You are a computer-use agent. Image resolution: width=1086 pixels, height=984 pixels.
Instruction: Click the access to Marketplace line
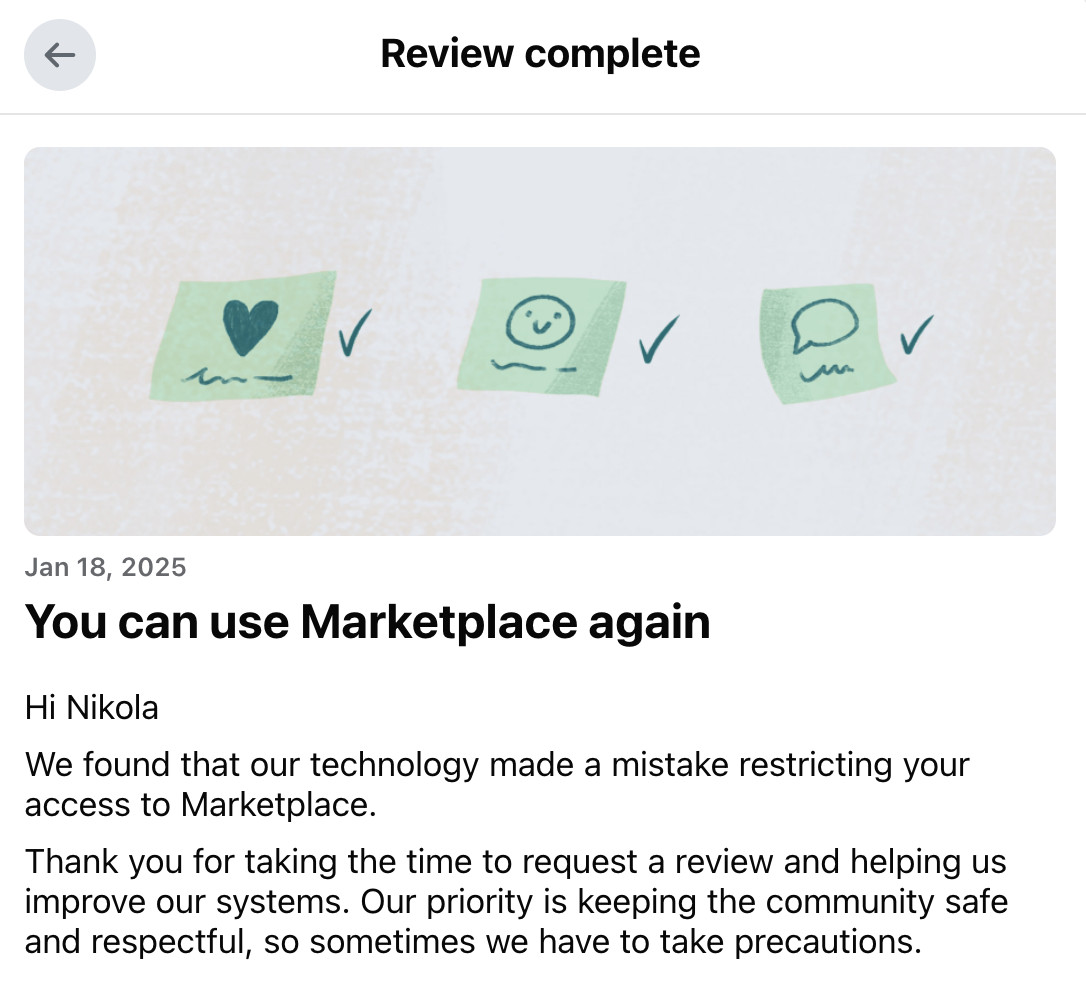pos(201,805)
